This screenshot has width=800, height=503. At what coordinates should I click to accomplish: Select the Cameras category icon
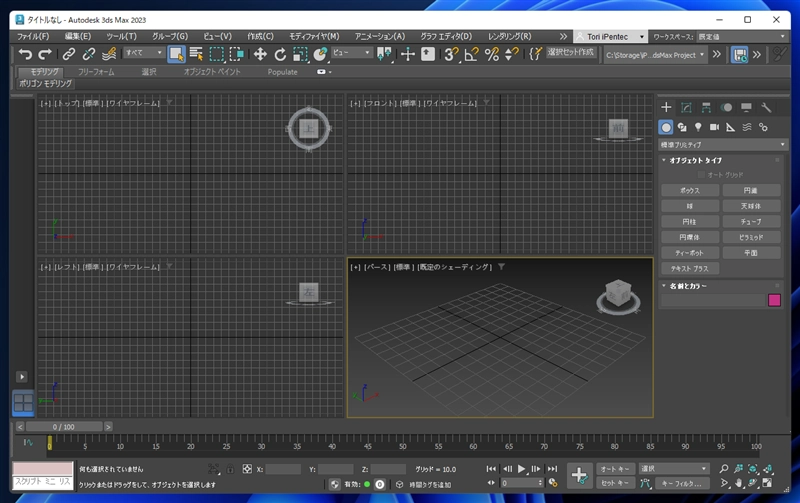point(714,127)
